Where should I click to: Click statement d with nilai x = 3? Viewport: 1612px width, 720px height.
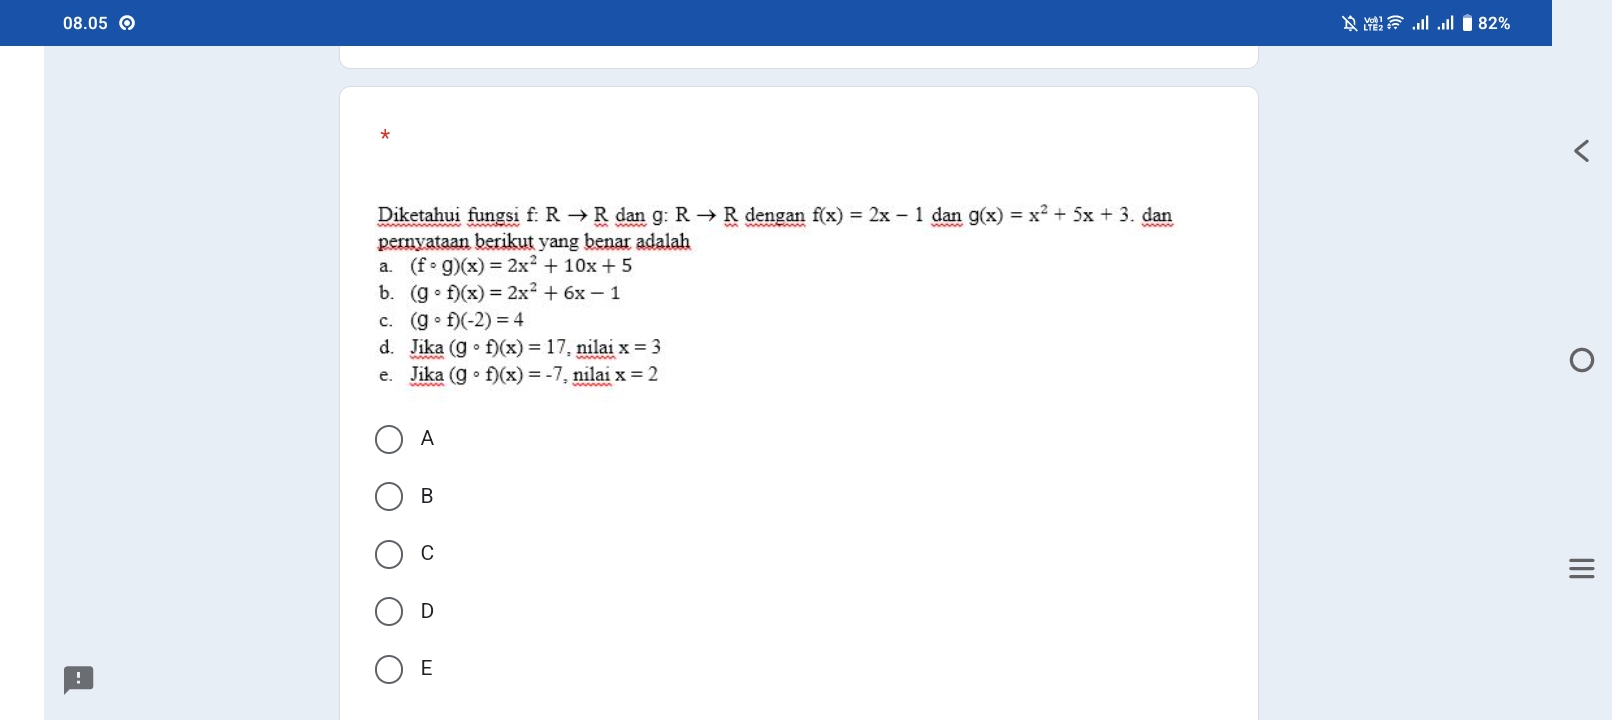[x=520, y=347]
